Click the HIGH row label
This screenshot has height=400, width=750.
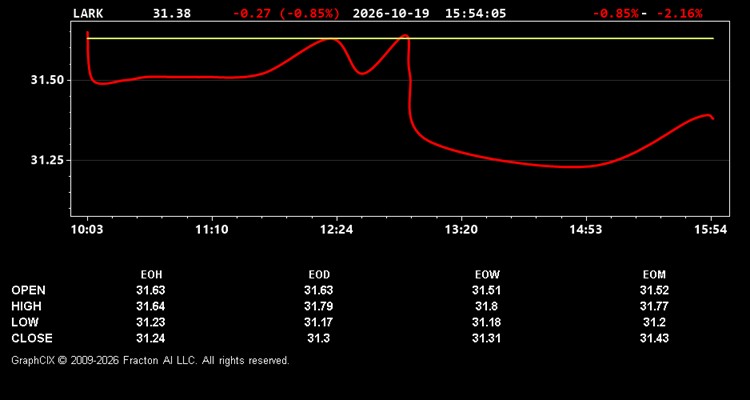pyautogui.click(x=26, y=306)
